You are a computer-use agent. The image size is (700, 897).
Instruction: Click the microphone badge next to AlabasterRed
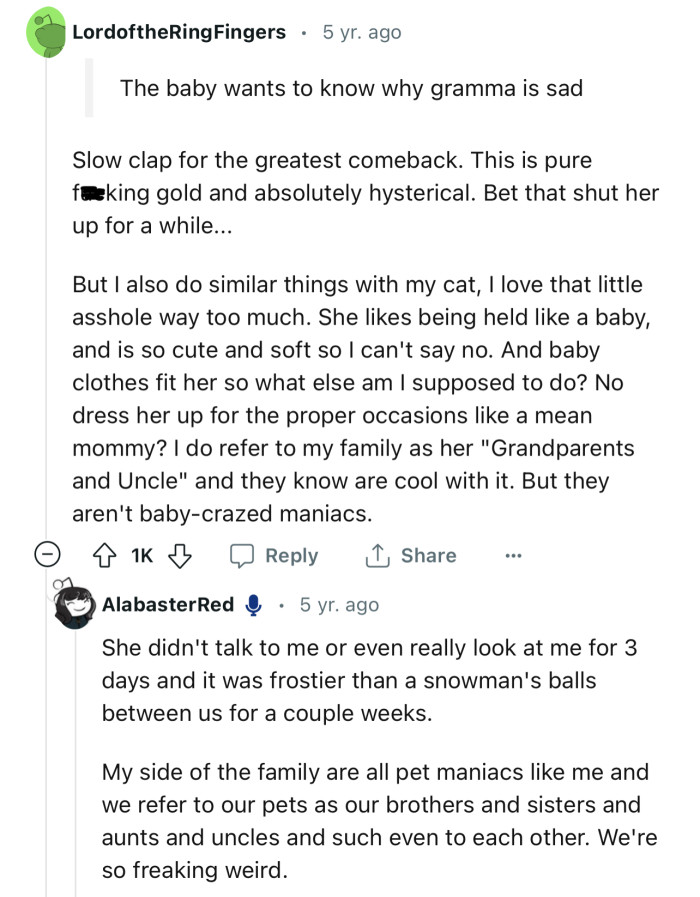pos(254,604)
